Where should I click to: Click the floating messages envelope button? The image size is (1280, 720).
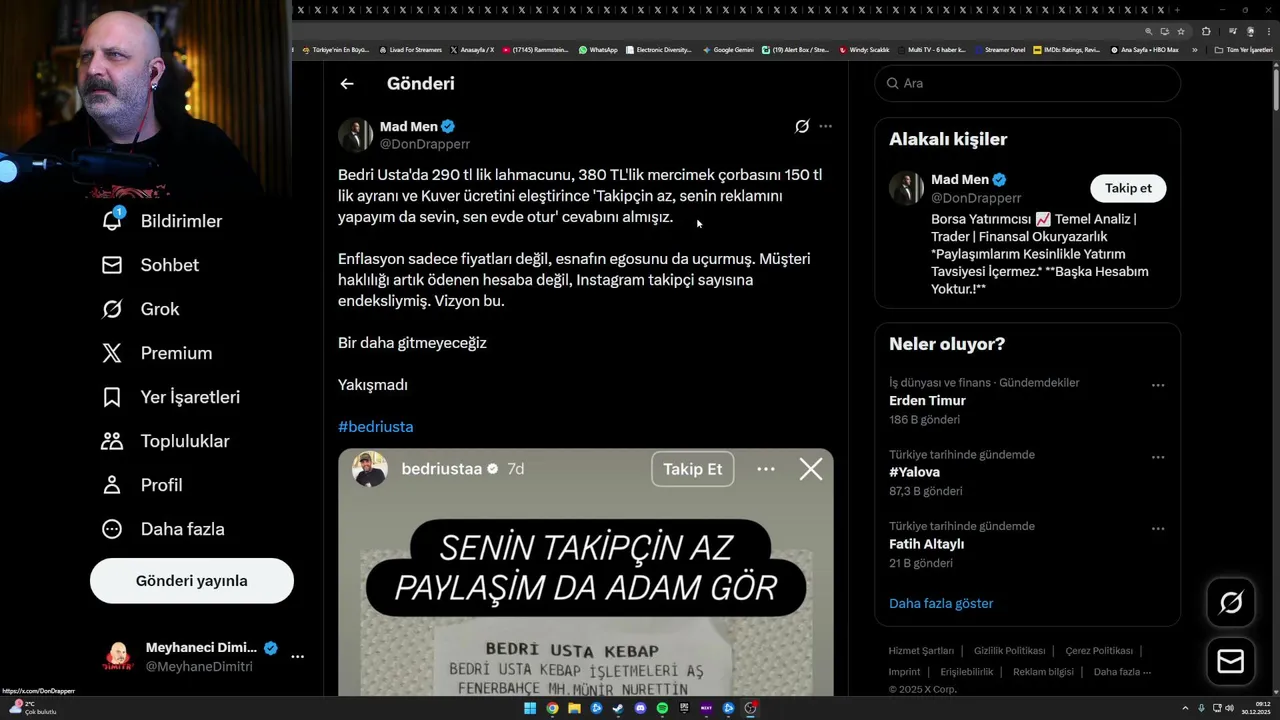coord(1231,662)
